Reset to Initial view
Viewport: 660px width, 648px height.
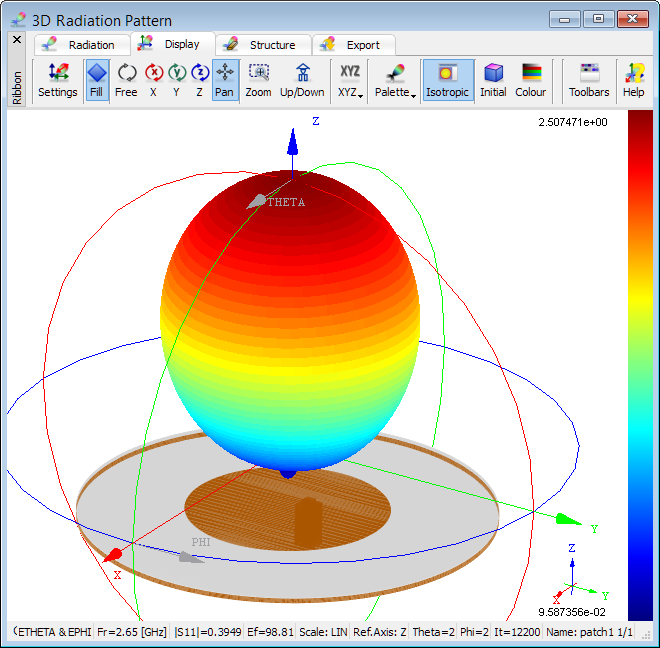point(493,80)
